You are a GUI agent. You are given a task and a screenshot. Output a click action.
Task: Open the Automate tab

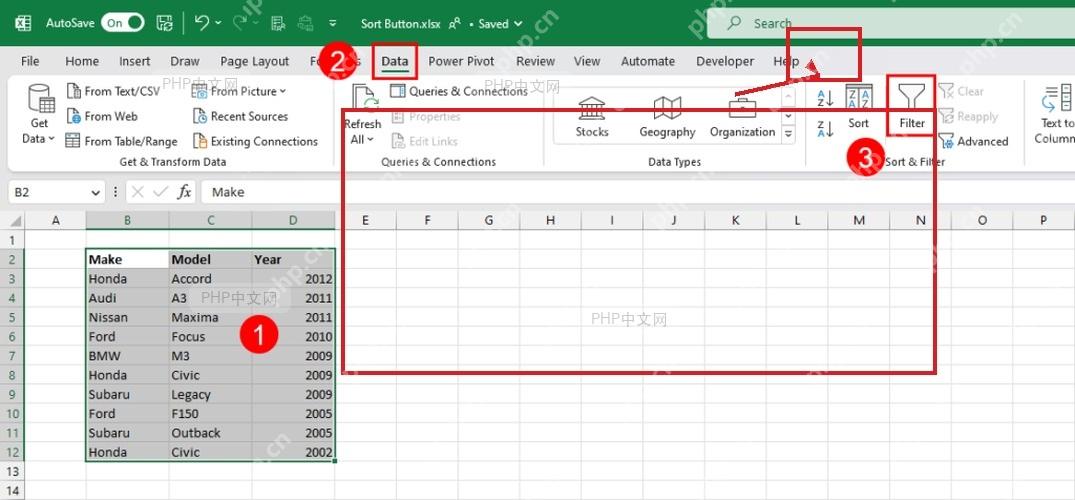coord(648,61)
